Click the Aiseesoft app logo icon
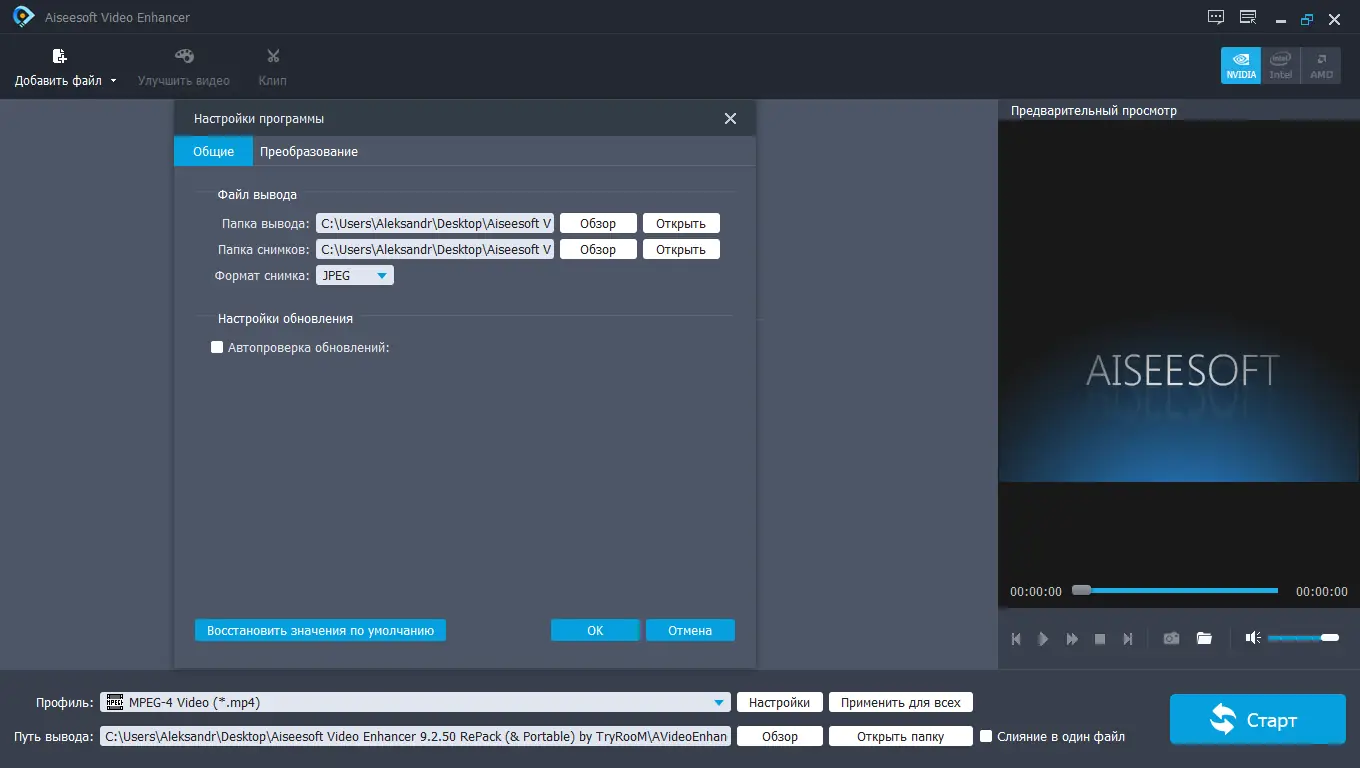Image resolution: width=1360 pixels, height=768 pixels. tap(23, 17)
